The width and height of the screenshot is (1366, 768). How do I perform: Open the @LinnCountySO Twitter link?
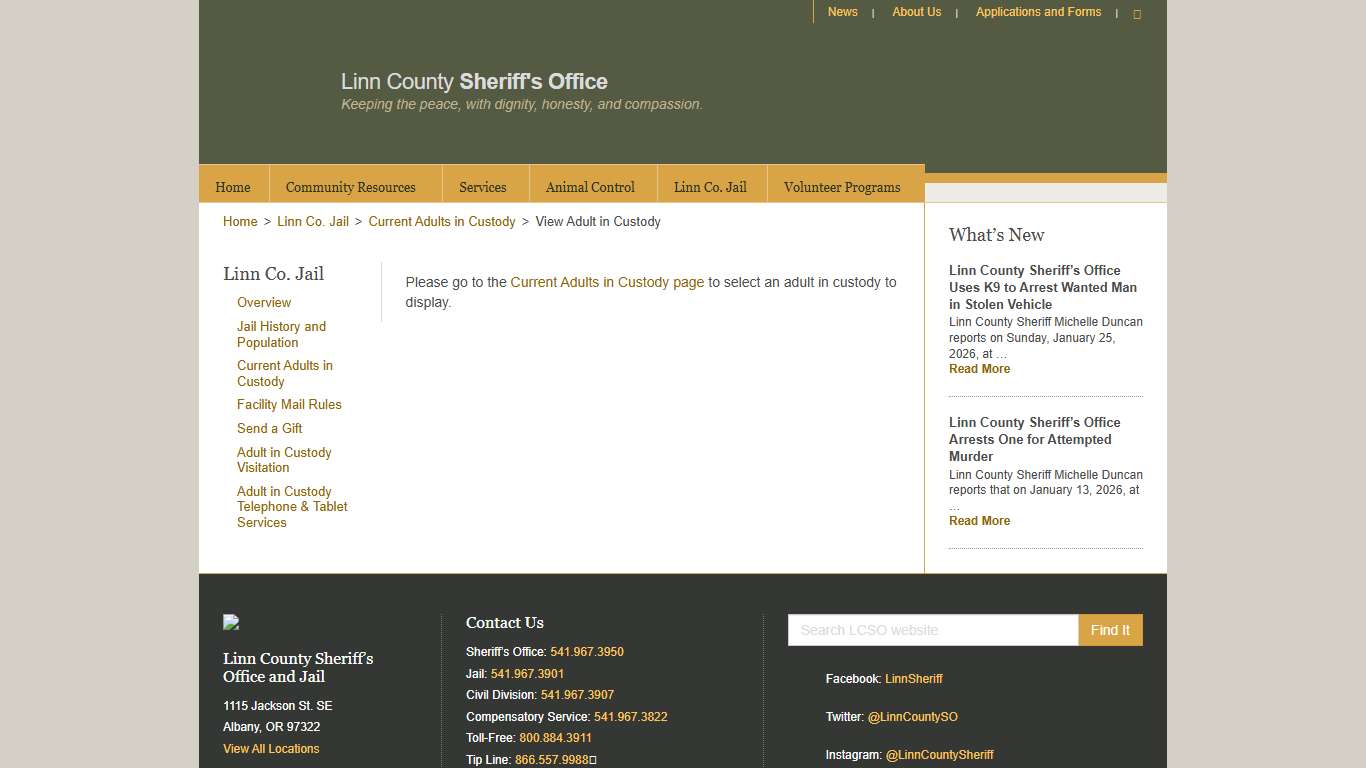913,716
